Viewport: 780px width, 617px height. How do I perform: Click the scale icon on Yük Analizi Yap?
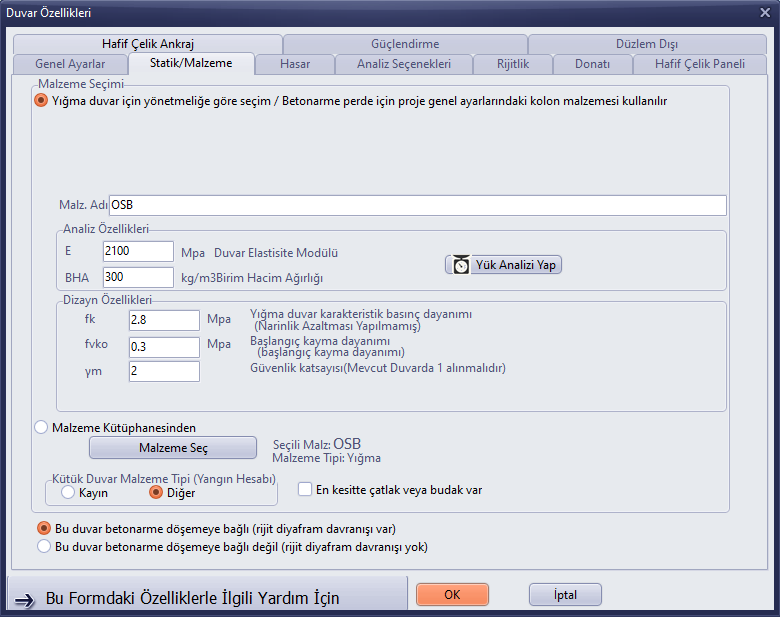point(461,265)
